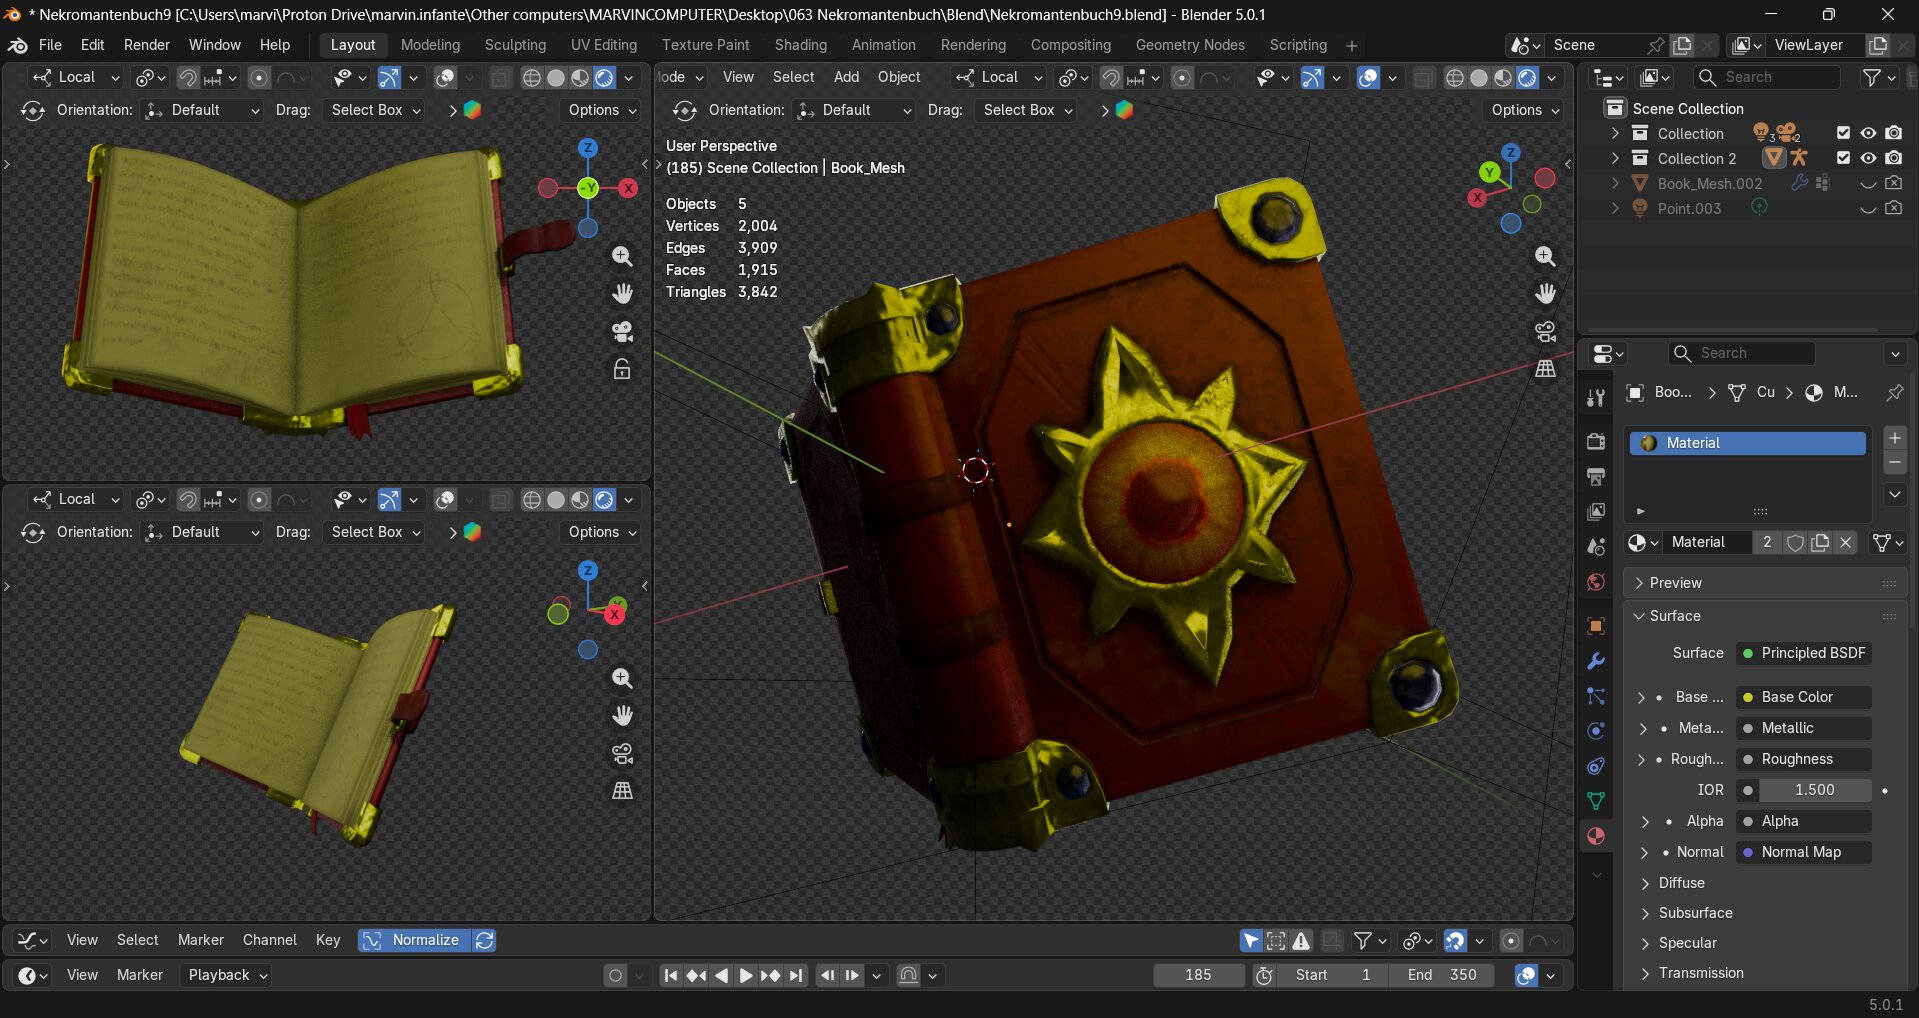Add a new material slot with plus
Image resolution: width=1919 pixels, height=1018 pixels.
click(x=1894, y=438)
